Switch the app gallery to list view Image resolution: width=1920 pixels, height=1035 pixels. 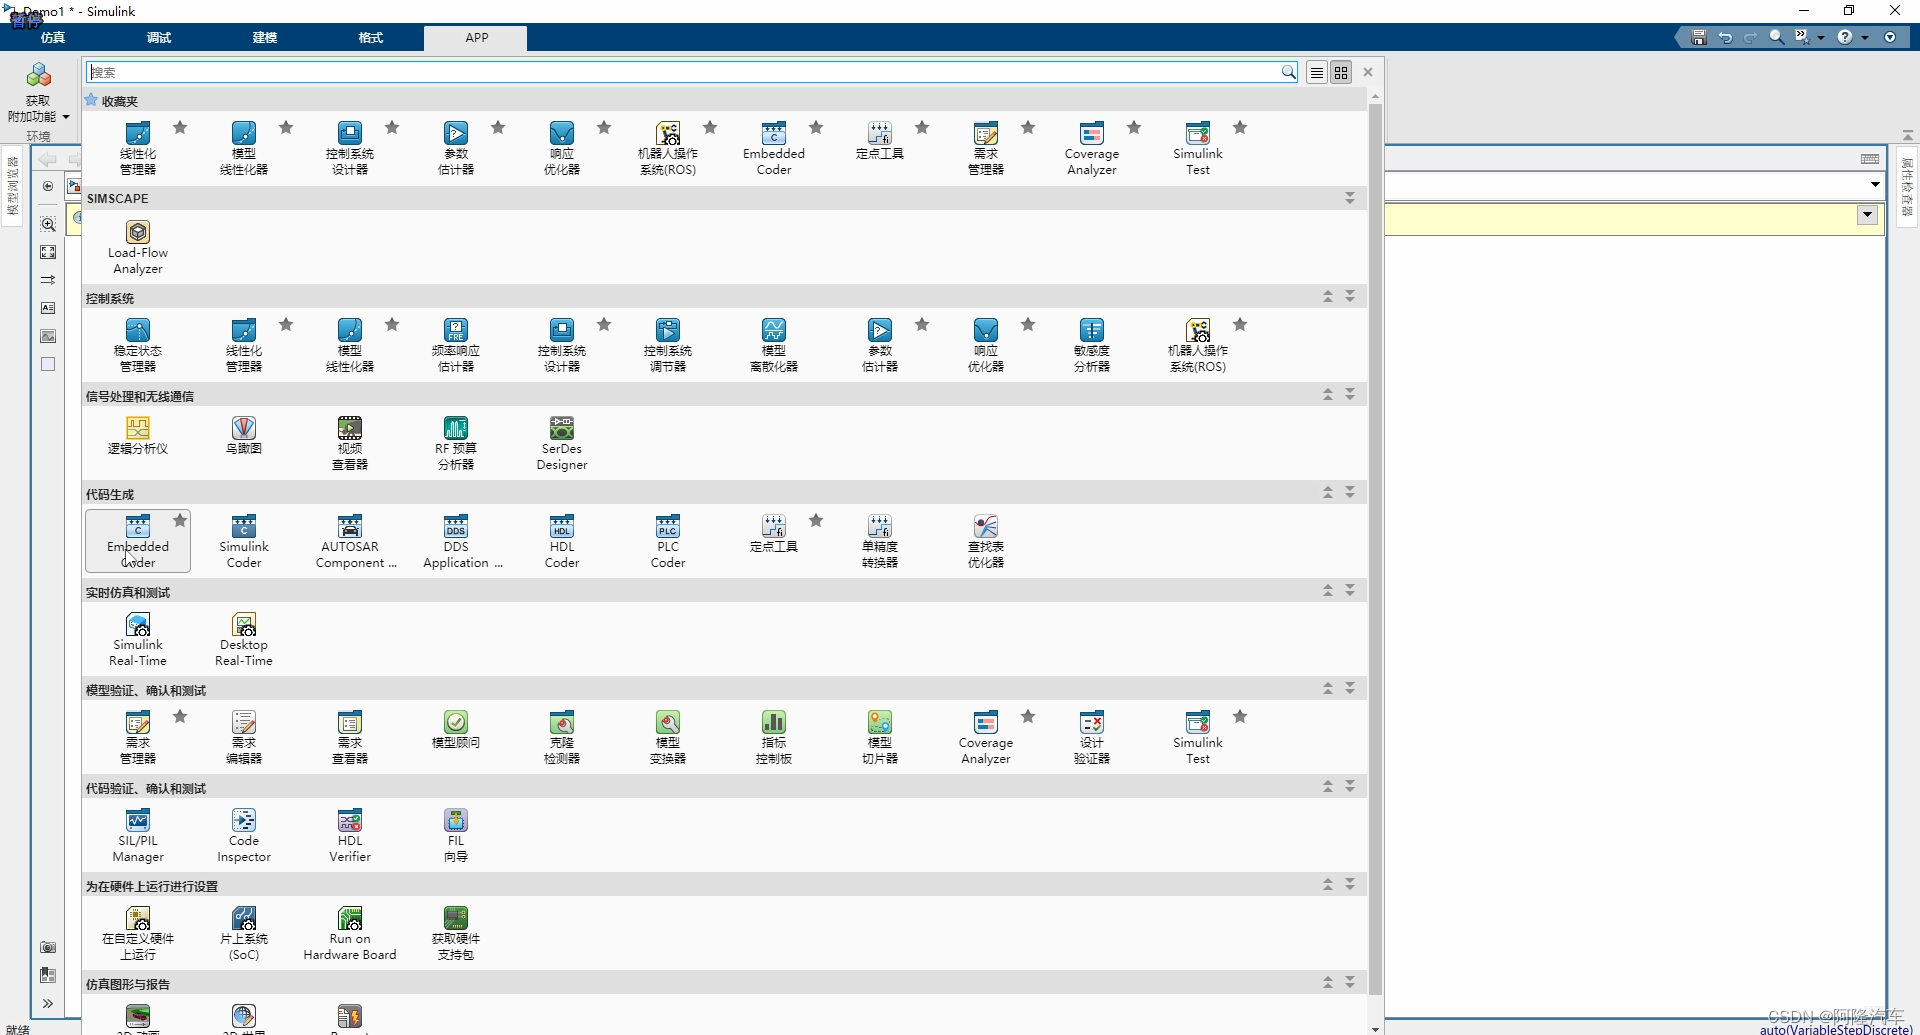1316,72
